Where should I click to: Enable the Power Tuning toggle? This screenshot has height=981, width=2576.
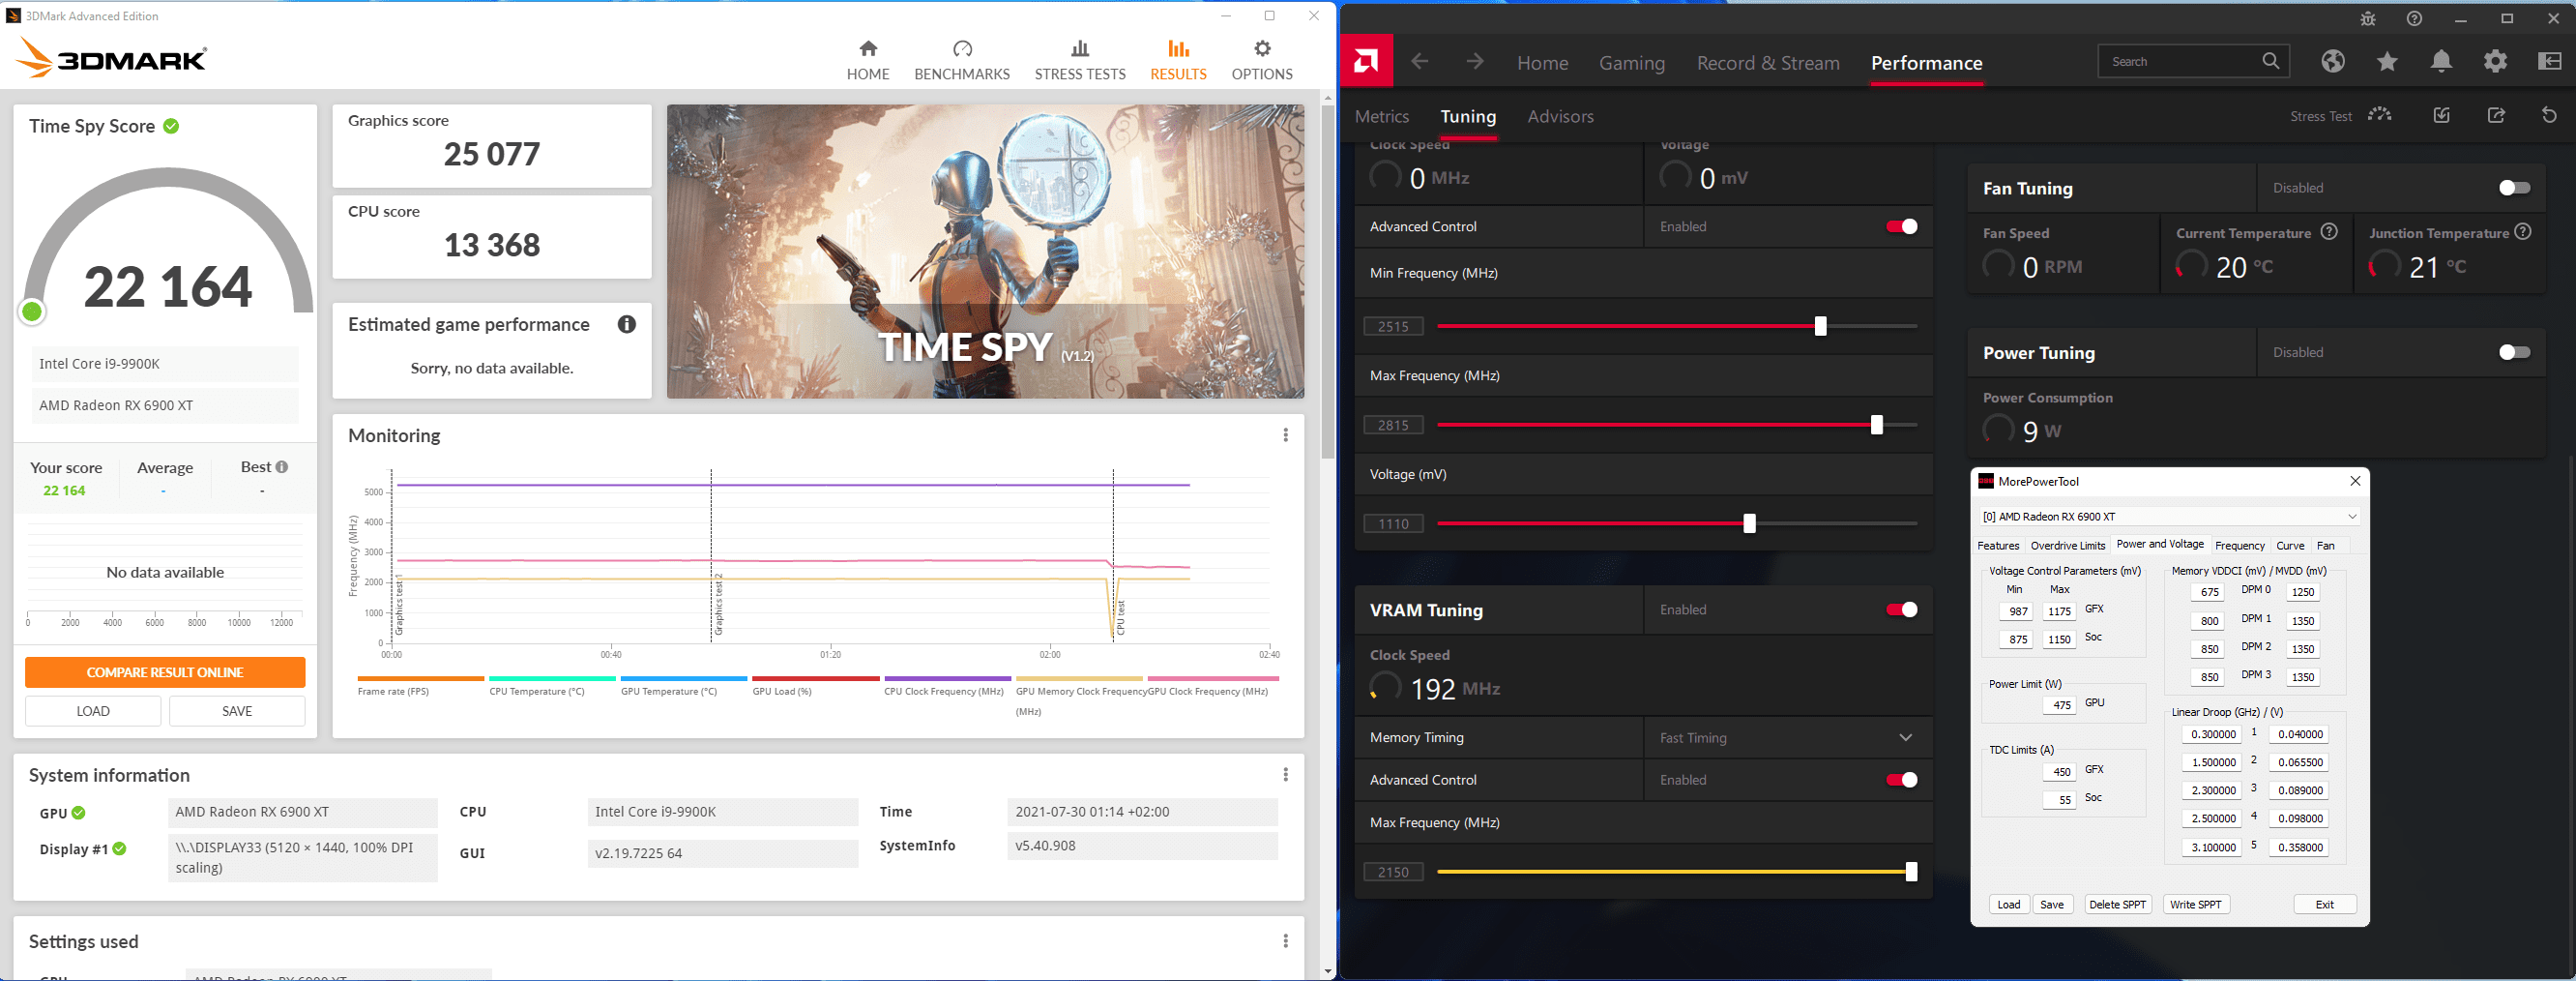click(x=2513, y=352)
